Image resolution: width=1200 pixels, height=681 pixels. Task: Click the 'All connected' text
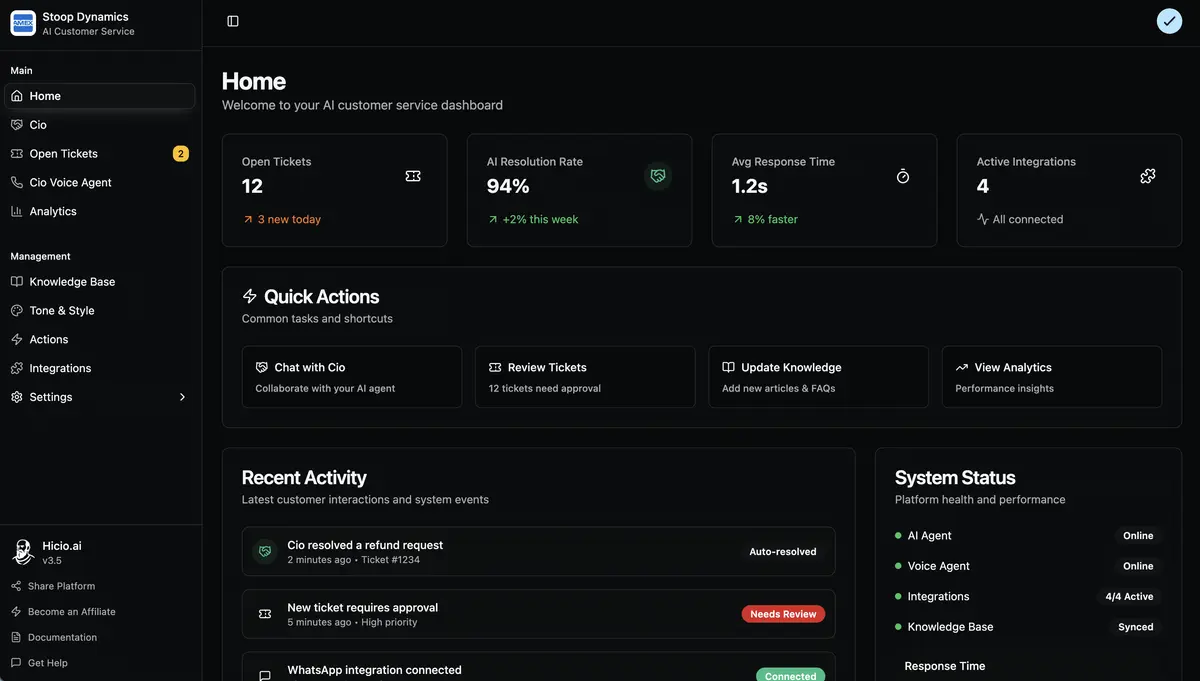coord(1028,219)
